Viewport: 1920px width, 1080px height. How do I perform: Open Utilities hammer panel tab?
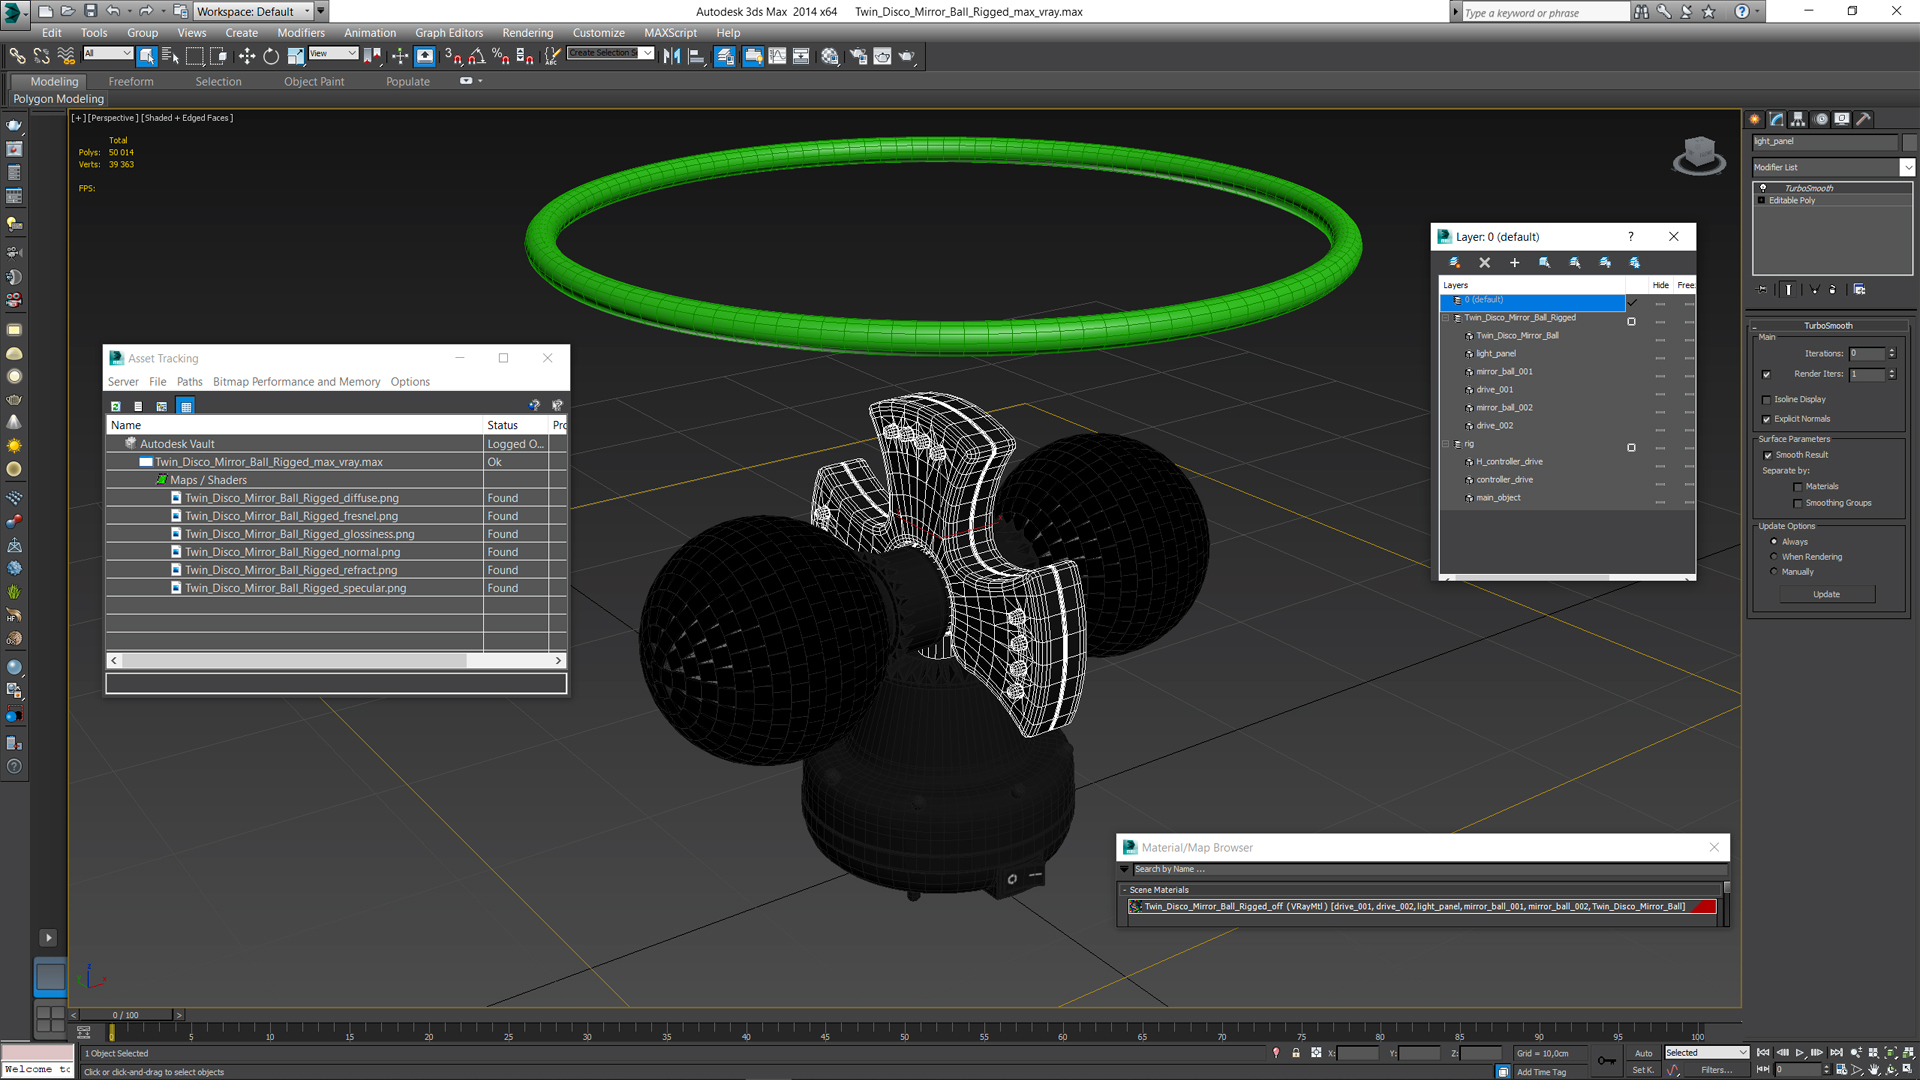(x=1864, y=119)
